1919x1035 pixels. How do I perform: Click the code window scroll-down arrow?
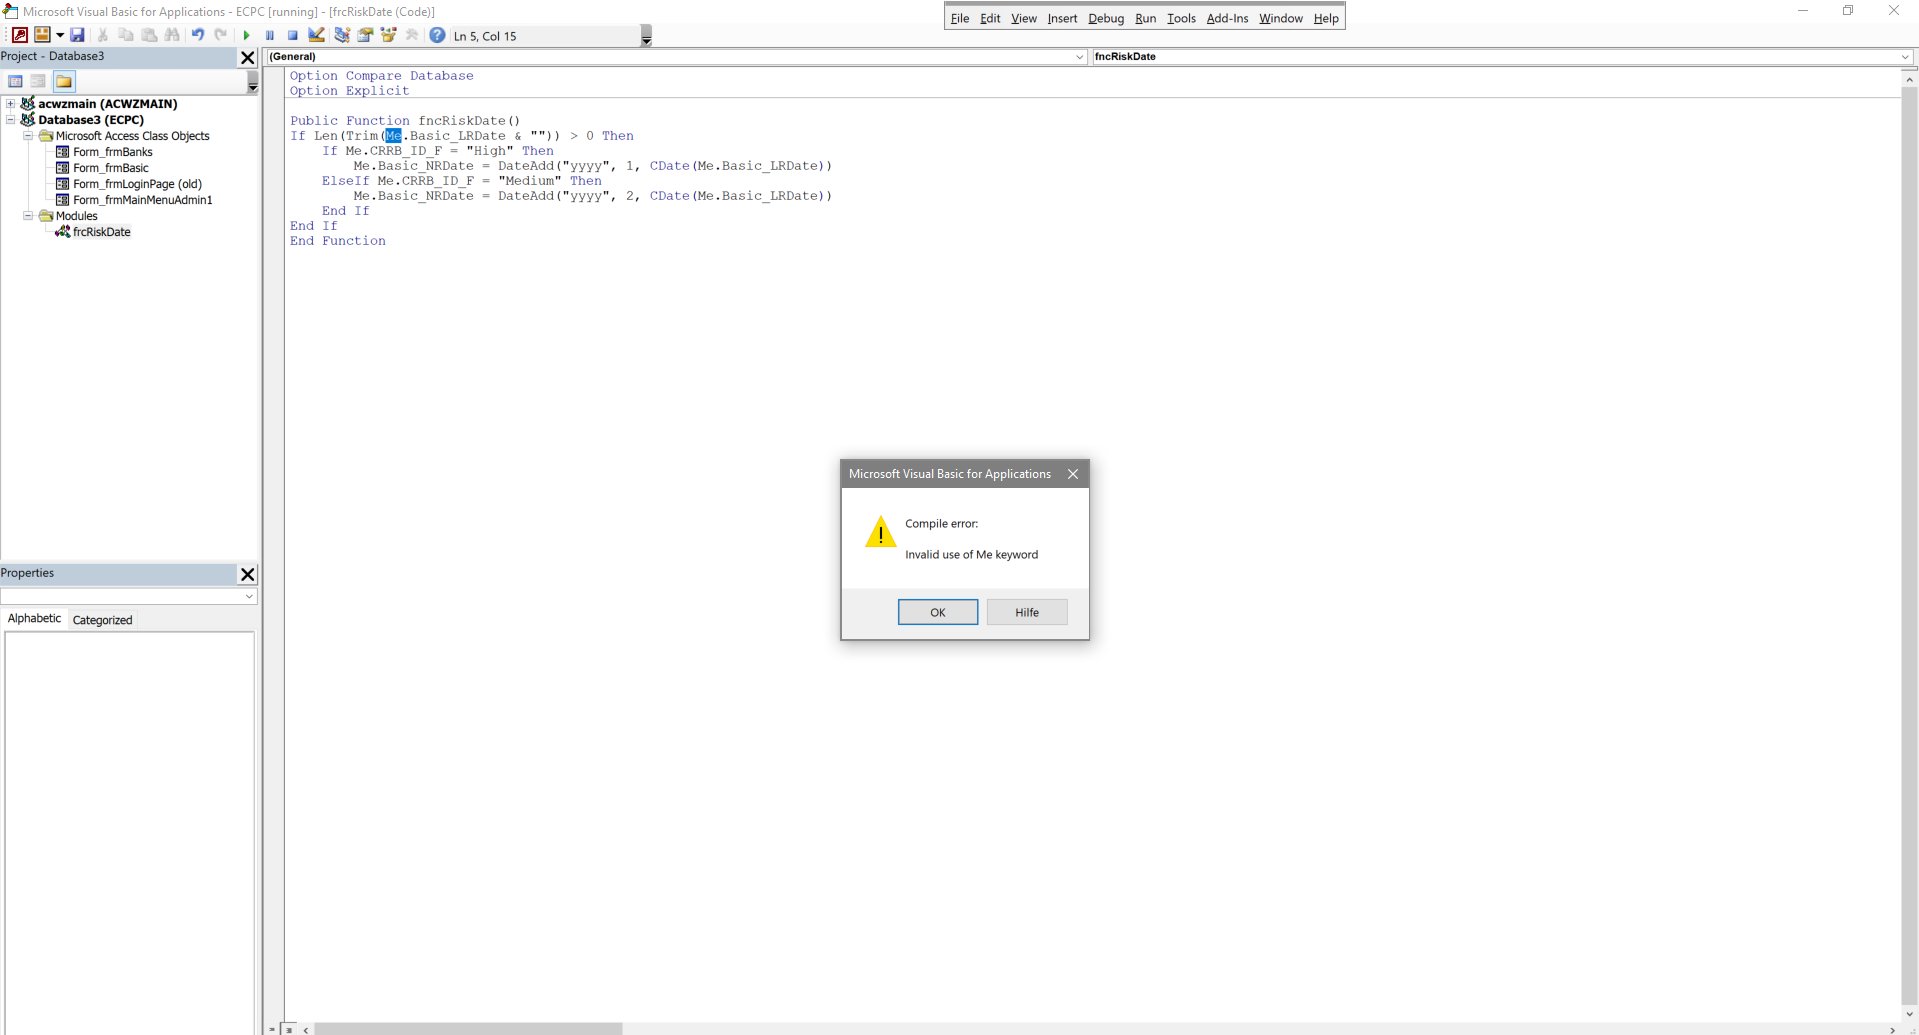click(x=1910, y=1014)
